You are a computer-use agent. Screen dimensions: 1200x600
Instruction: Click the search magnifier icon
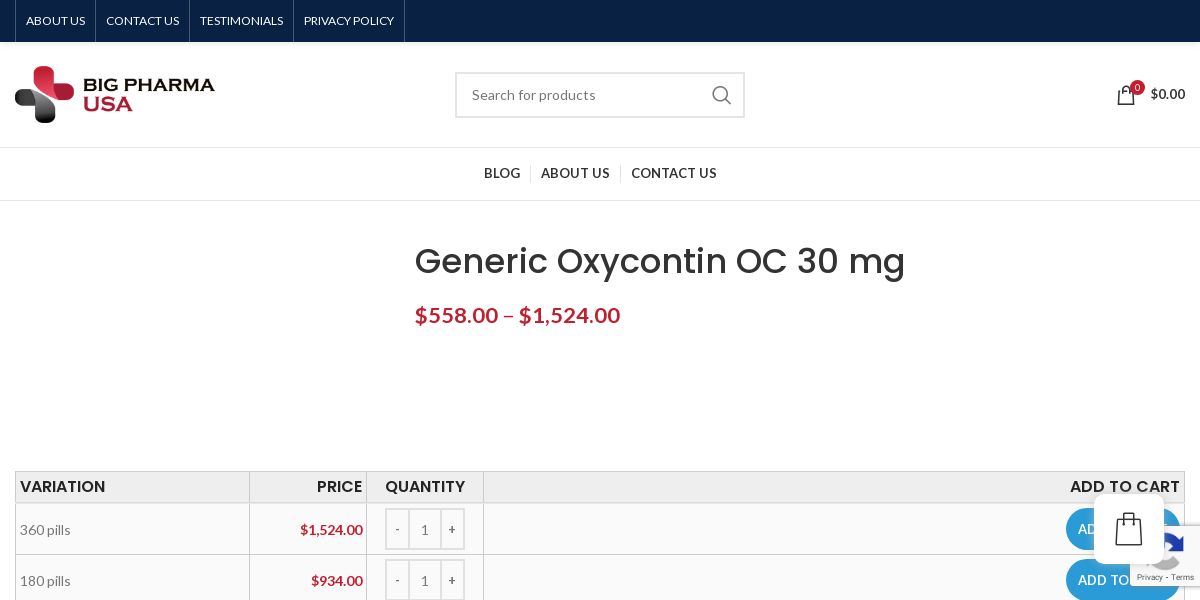click(721, 95)
